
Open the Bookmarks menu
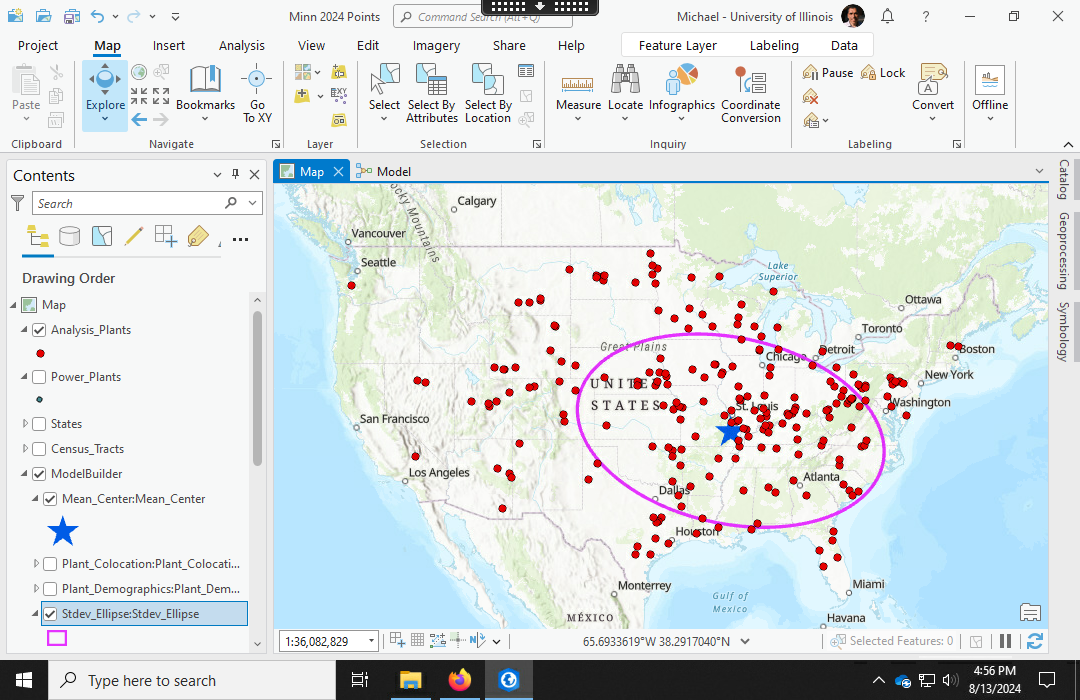205,88
